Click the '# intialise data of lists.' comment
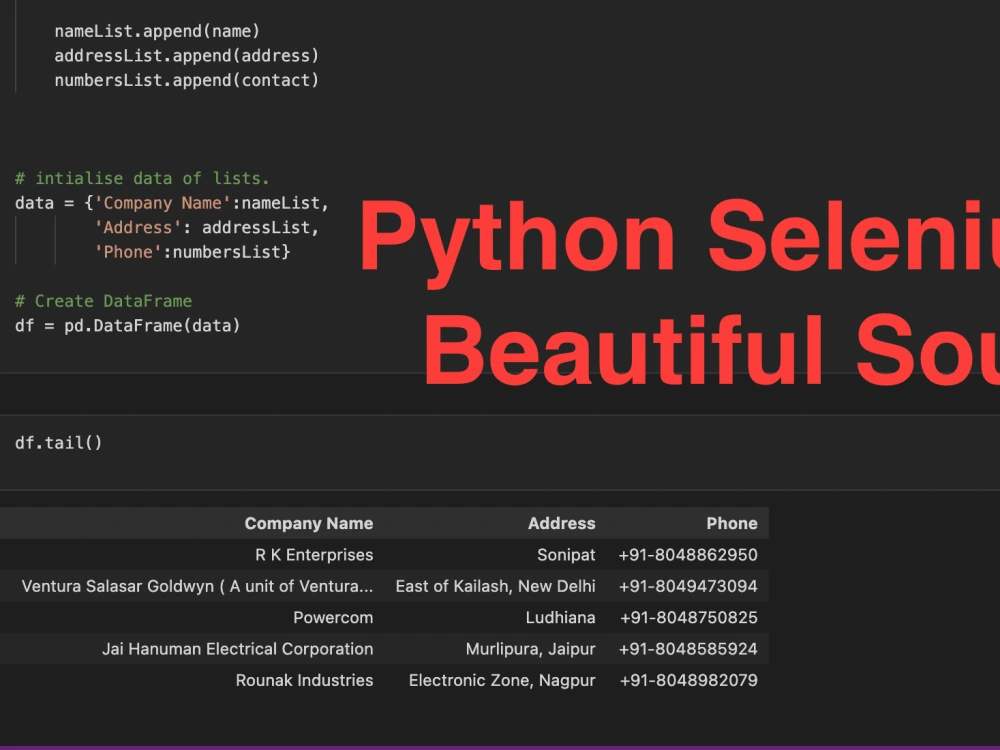1000x750 pixels. [142, 178]
